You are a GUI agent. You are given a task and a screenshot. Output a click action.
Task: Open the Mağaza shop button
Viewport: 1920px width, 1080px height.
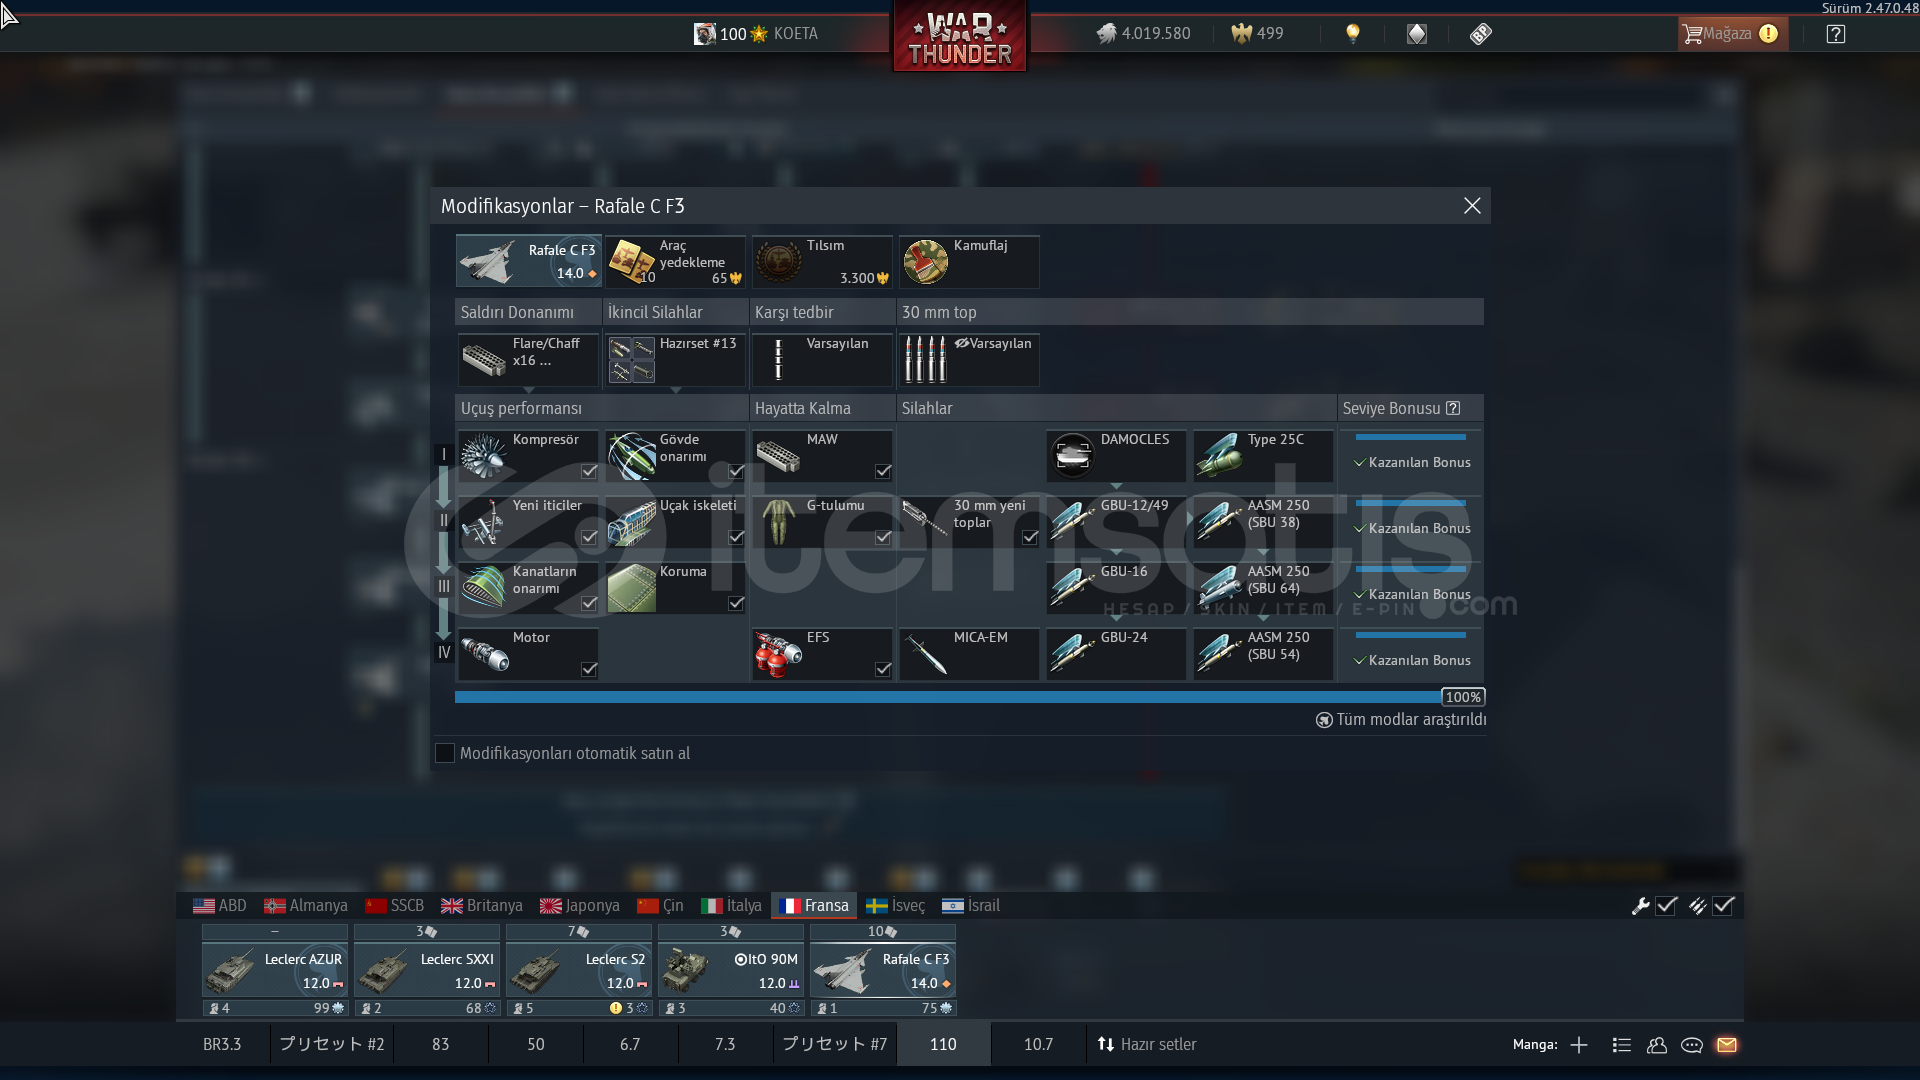pos(1731,33)
